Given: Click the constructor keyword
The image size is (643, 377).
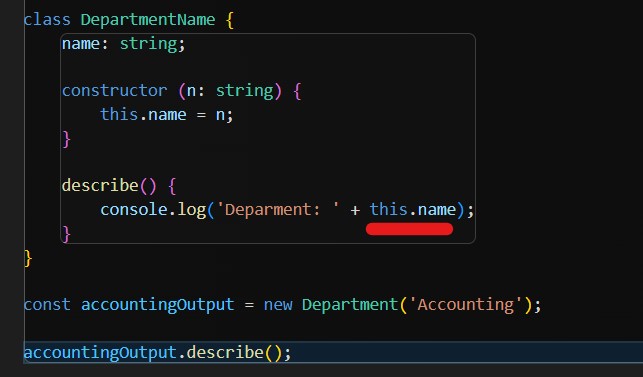Looking at the screenshot, I should (x=114, y=91).
